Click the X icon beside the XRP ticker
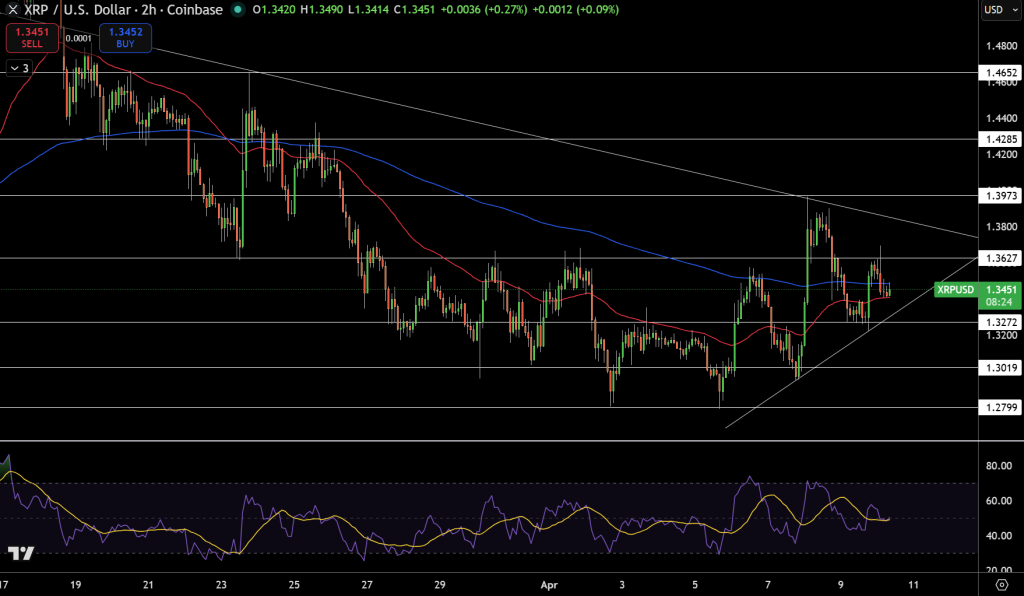This screenshot has height=596, width=1024. pos(11,11)
